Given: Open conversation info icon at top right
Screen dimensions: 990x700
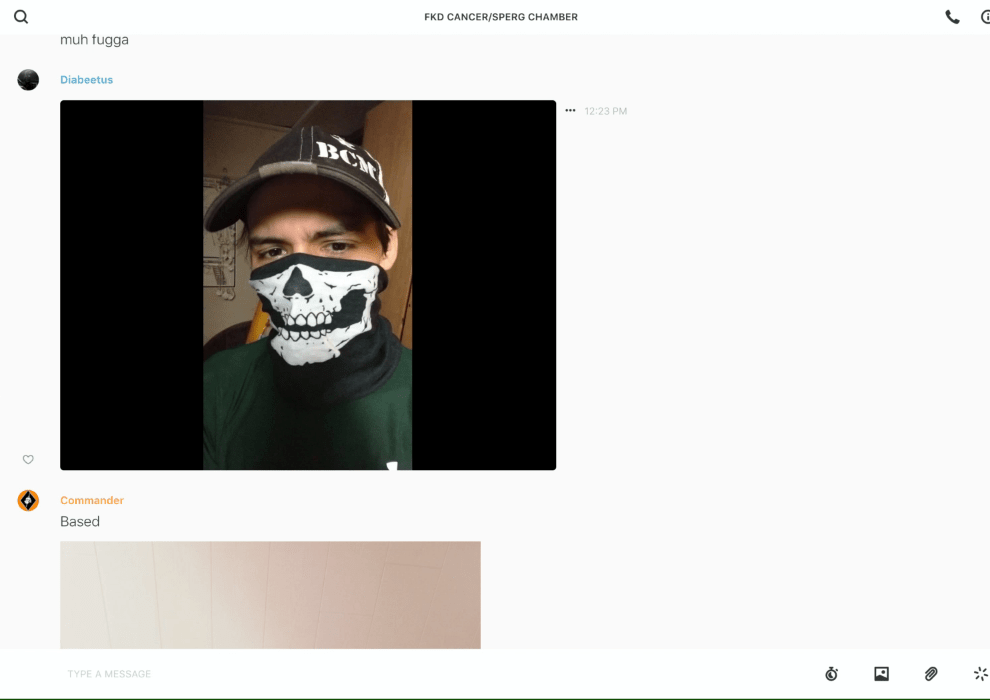Looking at the screenshot, I should click(985, 17).
